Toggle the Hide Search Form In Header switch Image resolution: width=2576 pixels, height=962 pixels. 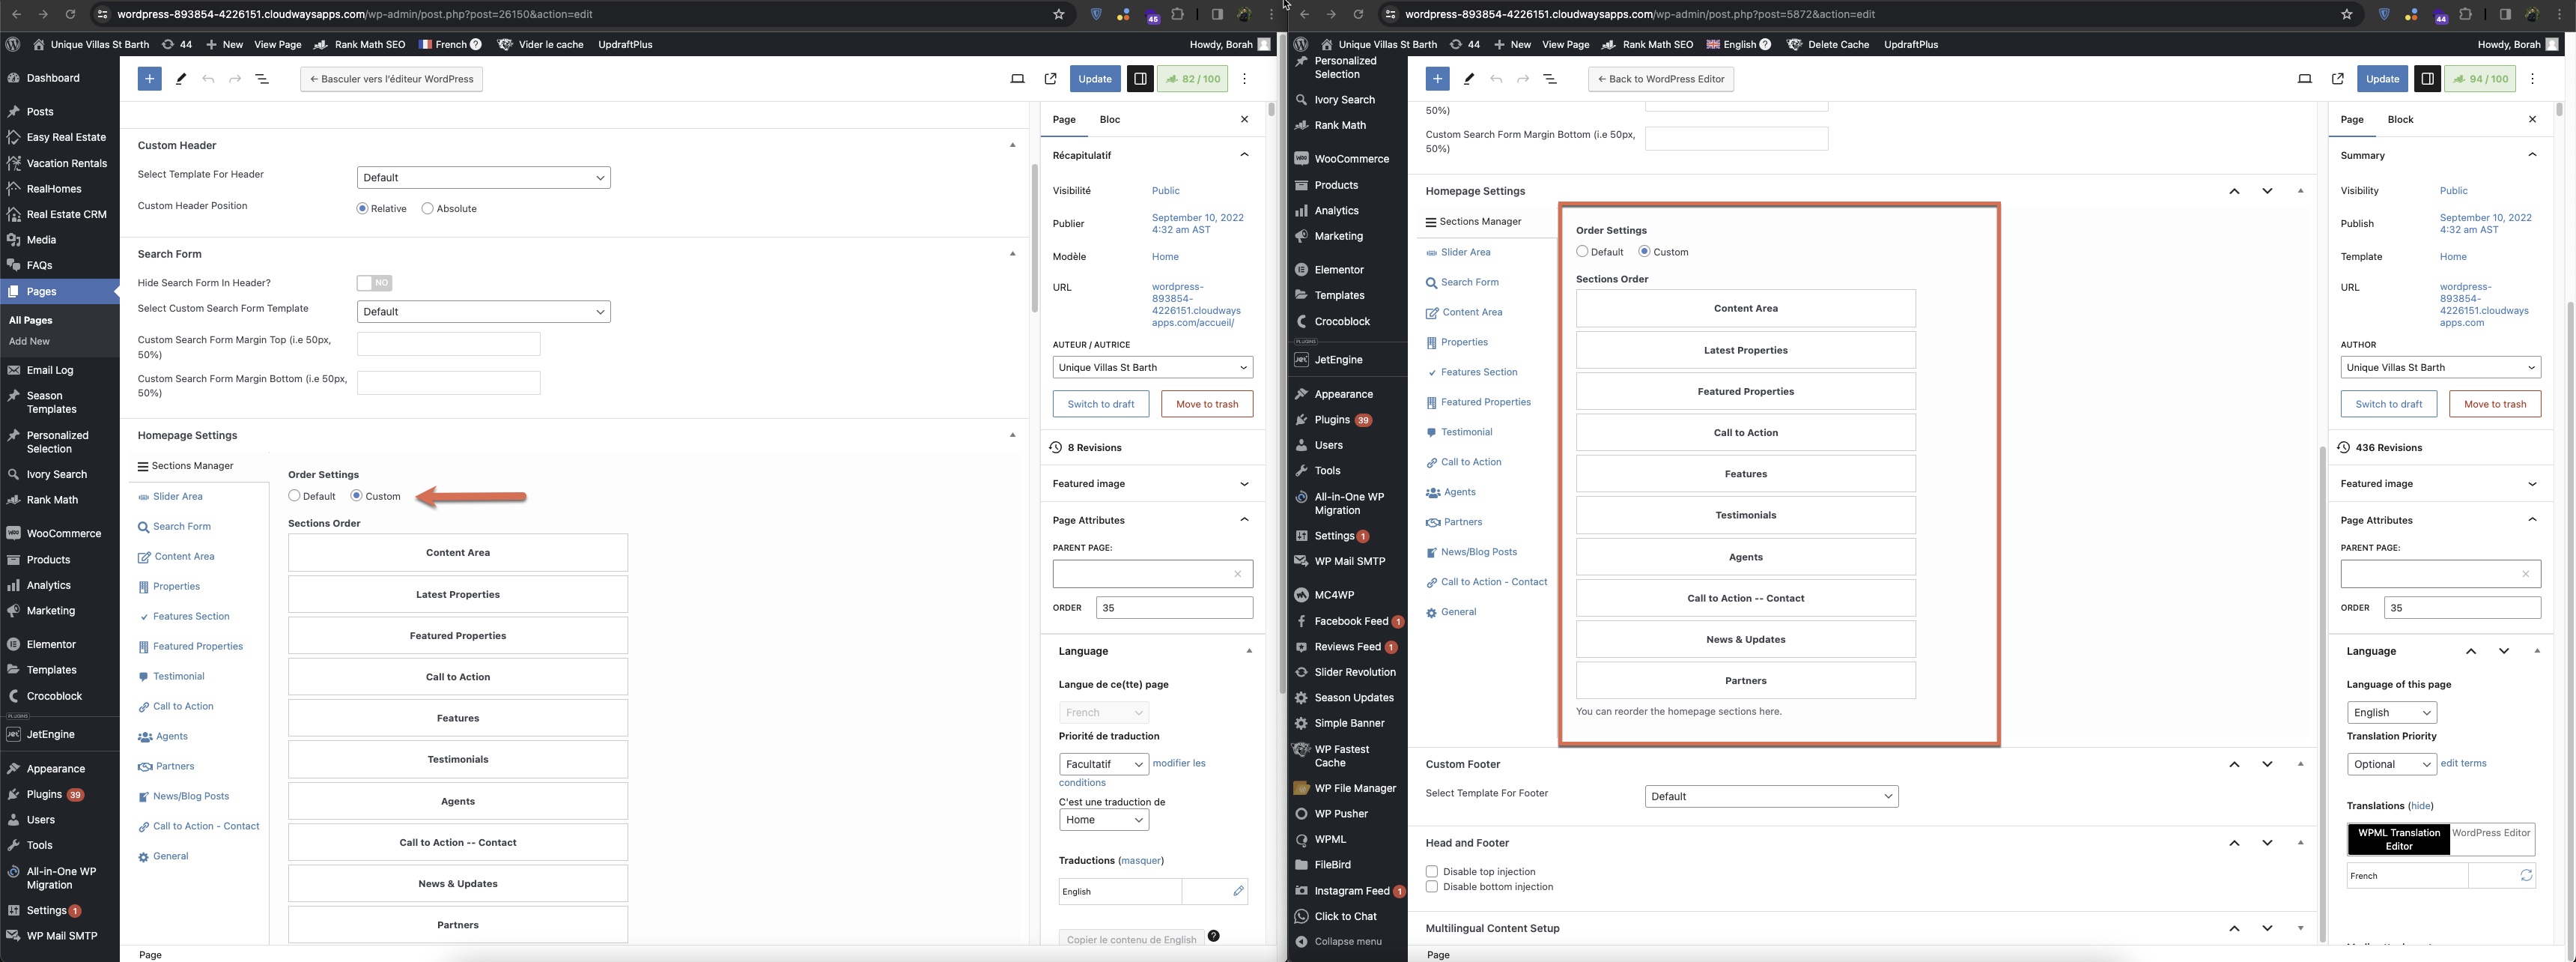coord(374,283)
